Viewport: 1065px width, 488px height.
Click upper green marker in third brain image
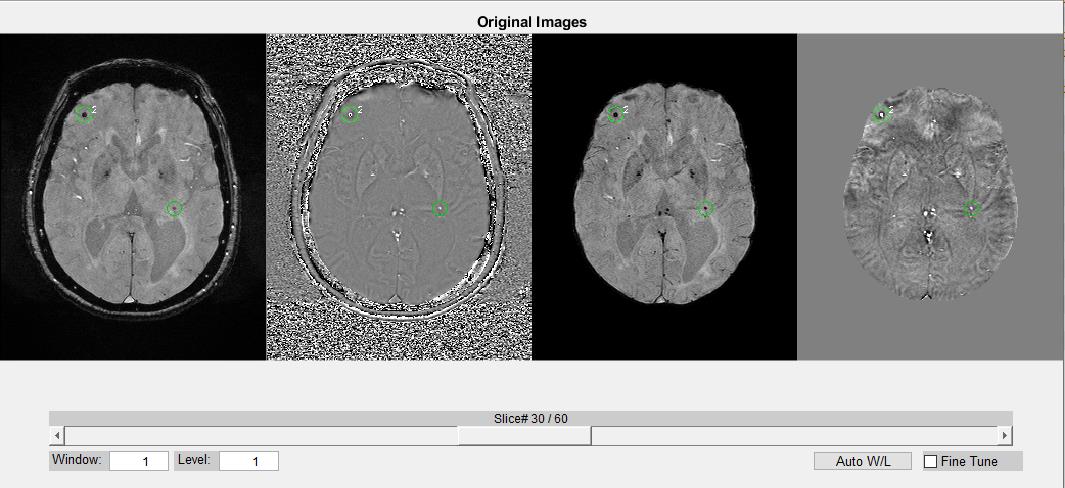(x=616, y=114)
